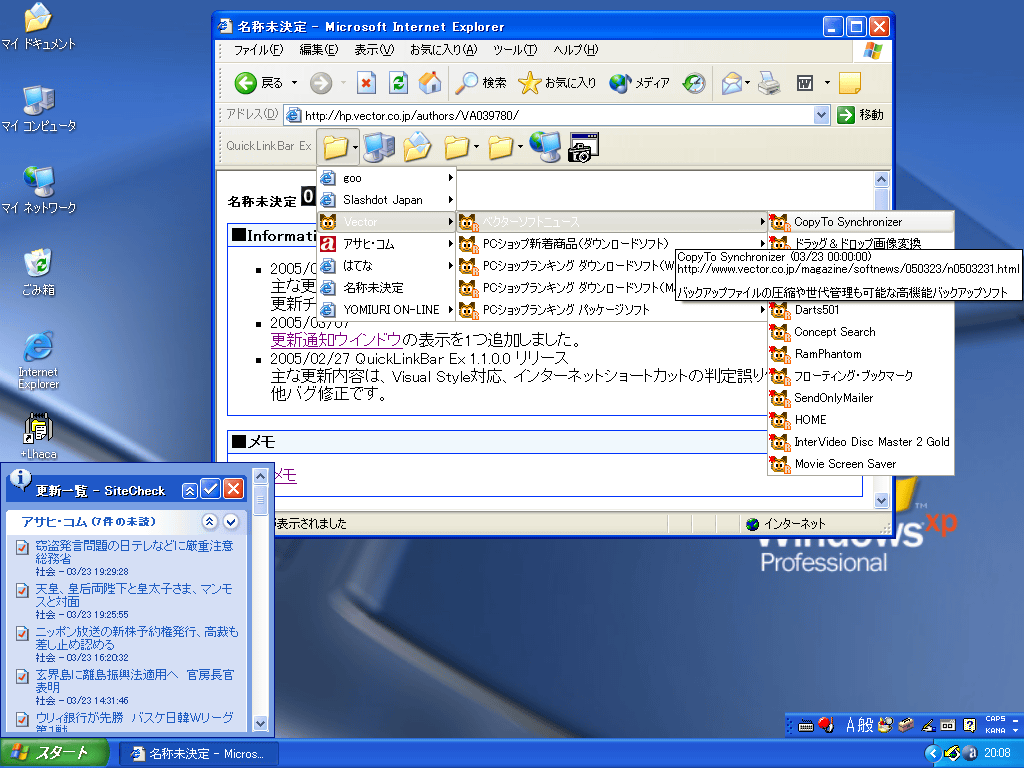
Task: Toggle checkbox for 窃盗発言問題 news item
Action: pos(22,547)
